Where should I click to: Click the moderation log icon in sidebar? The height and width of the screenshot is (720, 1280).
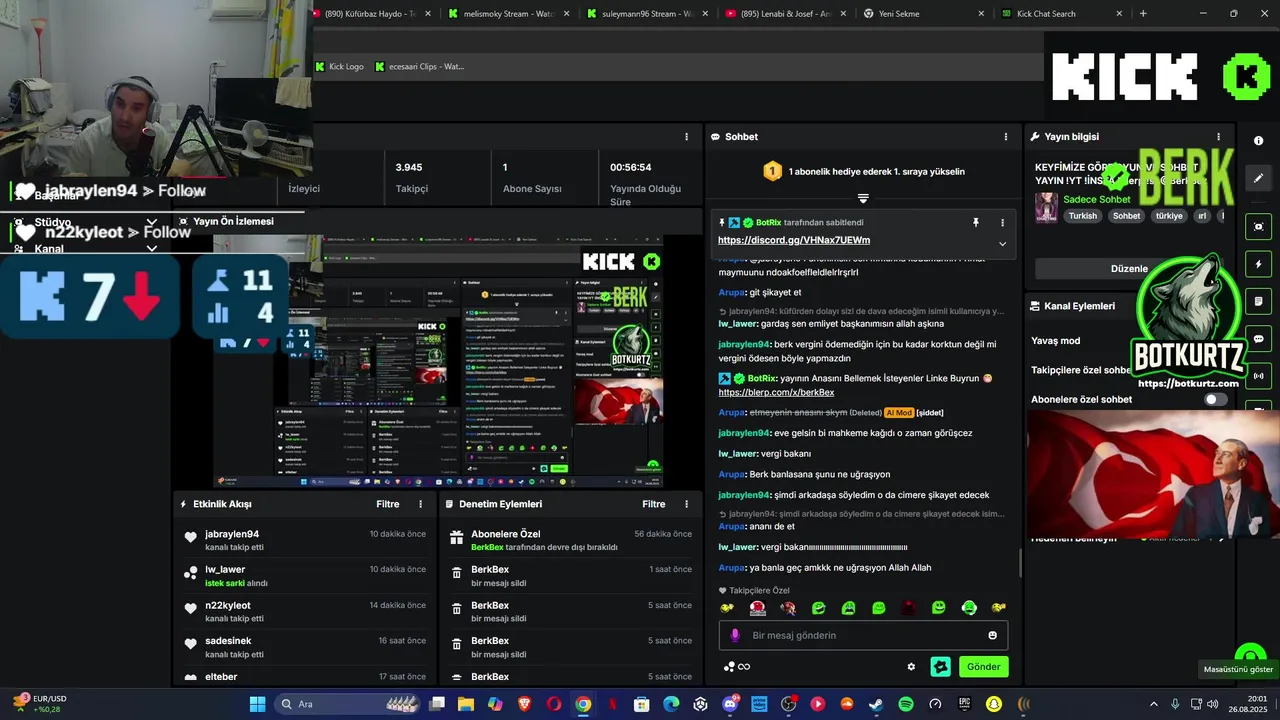point(1259,301)
